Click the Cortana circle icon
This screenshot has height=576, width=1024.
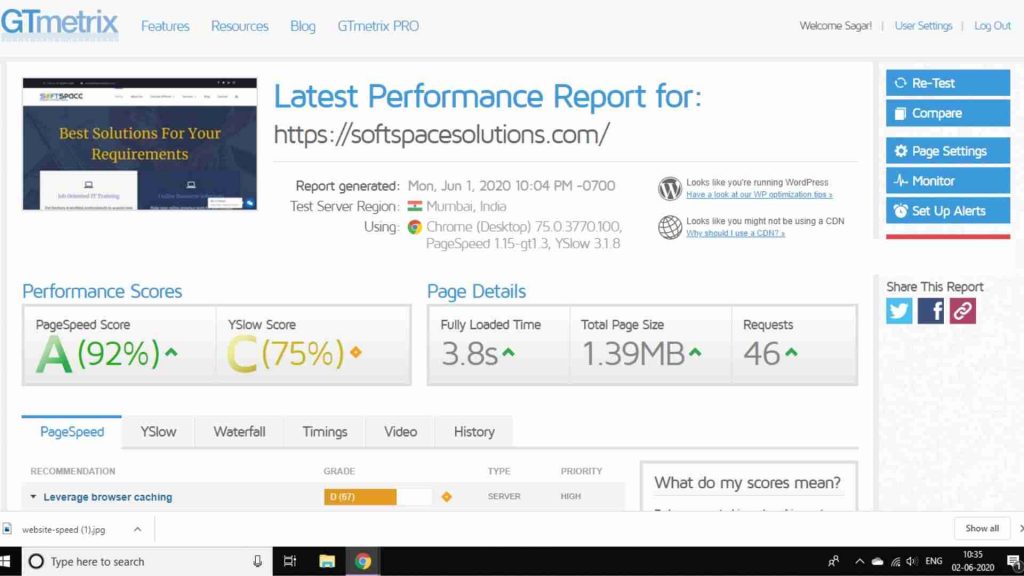tap(36, 561)
